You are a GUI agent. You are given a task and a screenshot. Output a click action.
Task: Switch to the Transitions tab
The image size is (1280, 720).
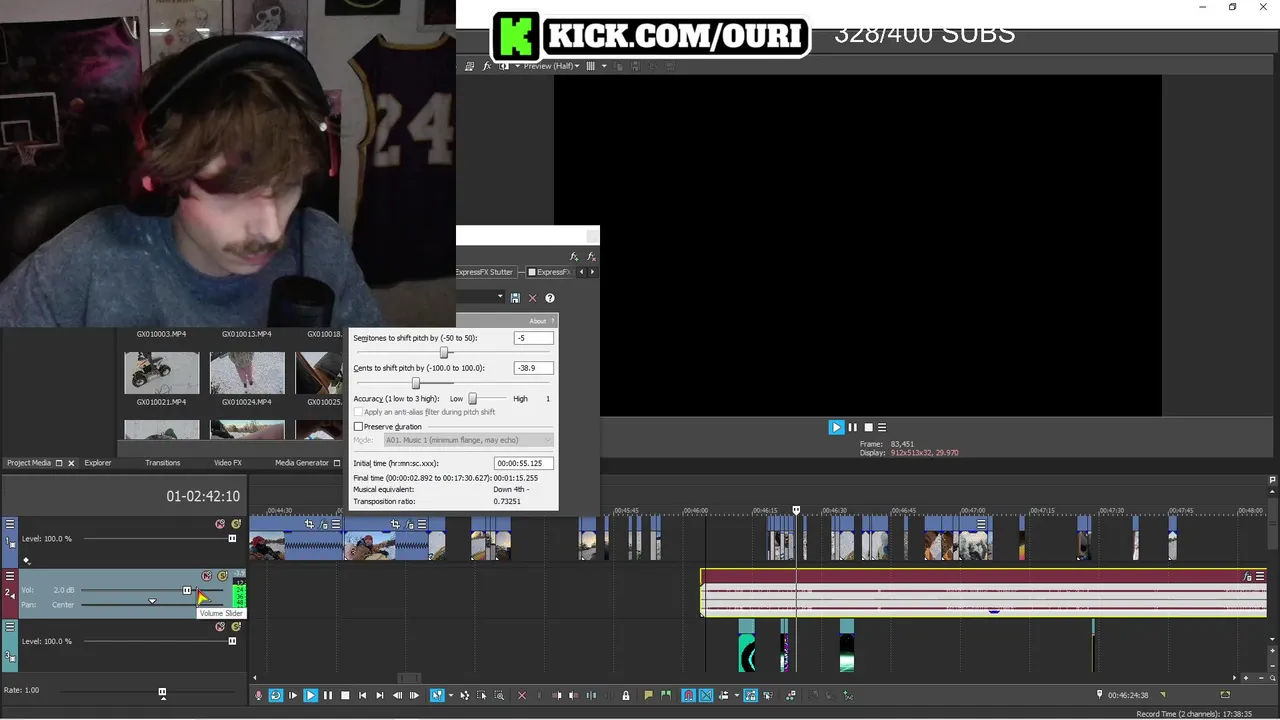[163, 463]
